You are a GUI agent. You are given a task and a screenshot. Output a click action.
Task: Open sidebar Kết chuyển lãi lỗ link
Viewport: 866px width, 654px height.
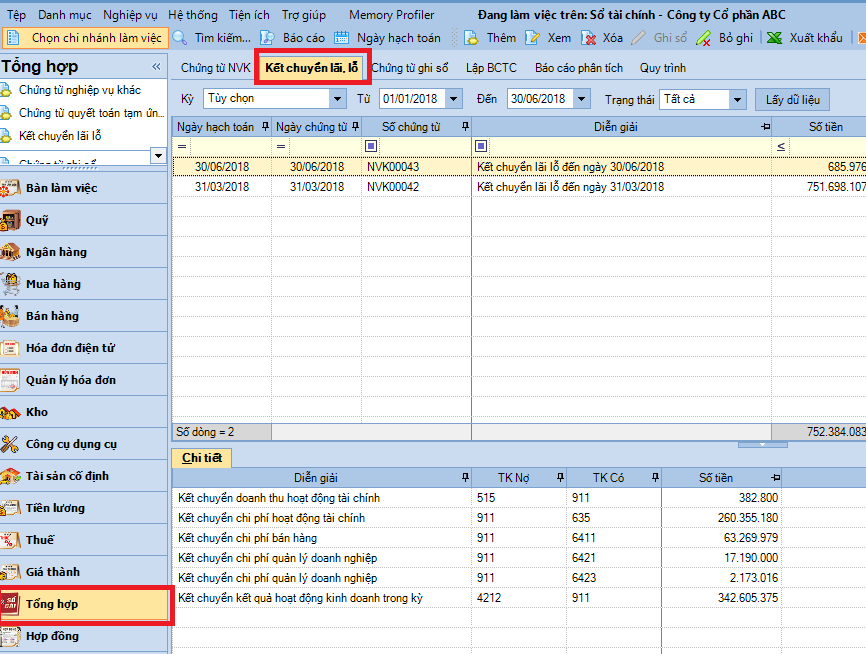pos(60,136)
